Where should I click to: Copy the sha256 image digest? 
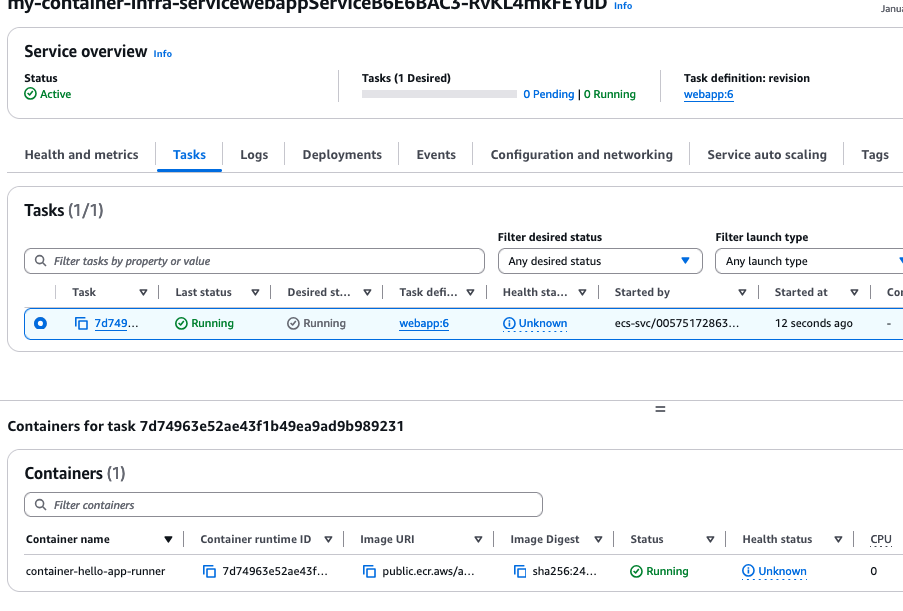[x=520, y=572]
